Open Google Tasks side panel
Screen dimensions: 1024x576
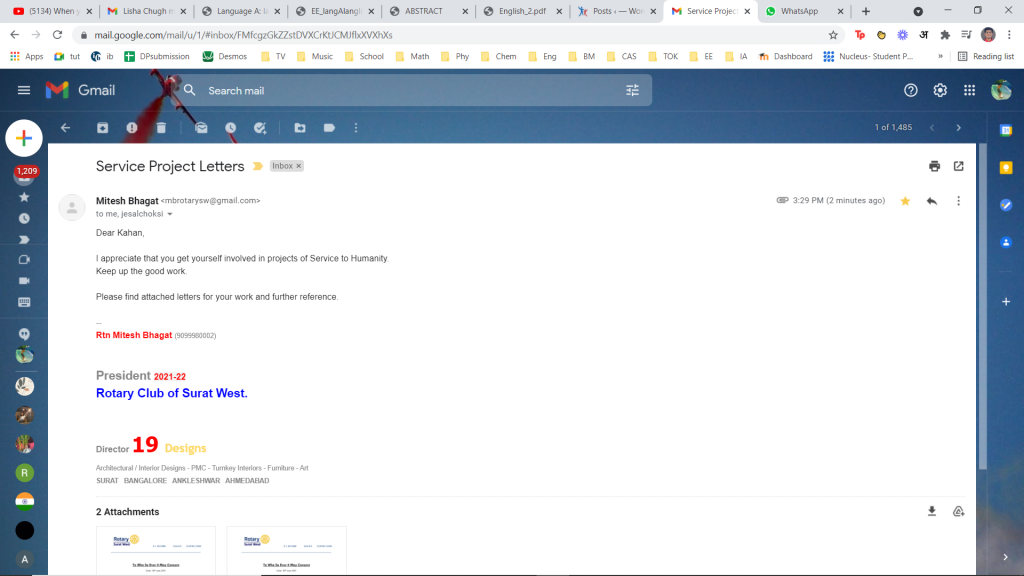(1006, 205)
